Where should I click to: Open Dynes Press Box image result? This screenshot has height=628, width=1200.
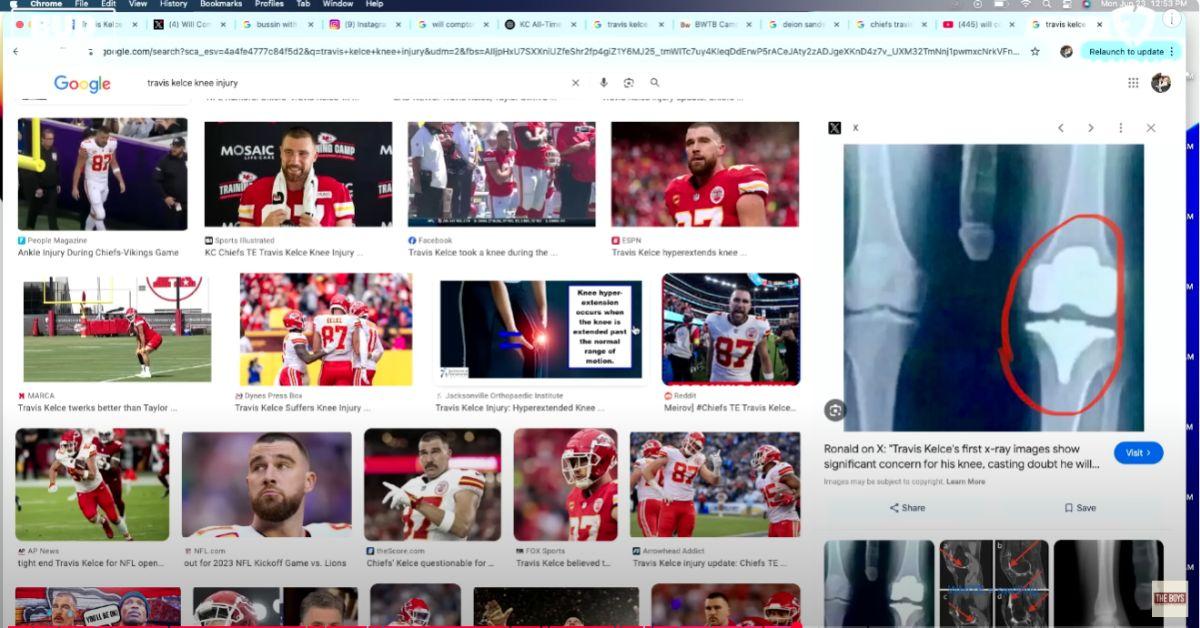point(325,329)
